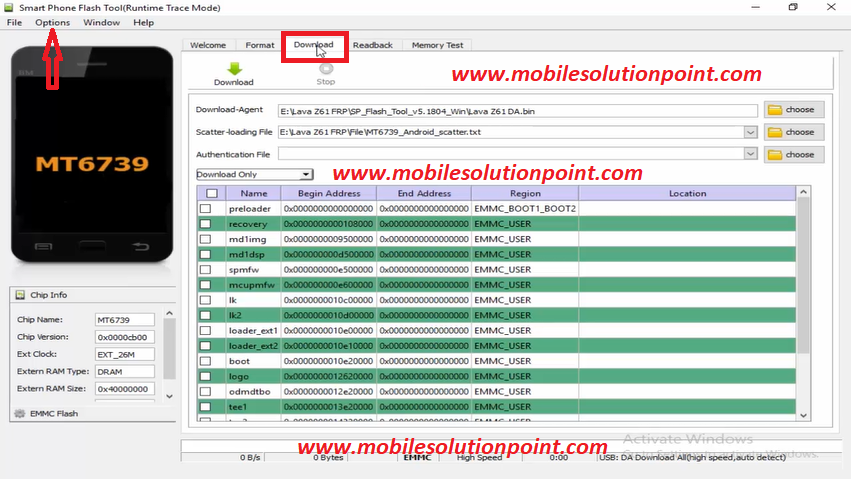Click the partition table vertical scrollbar thumb

tap(803, 277)
